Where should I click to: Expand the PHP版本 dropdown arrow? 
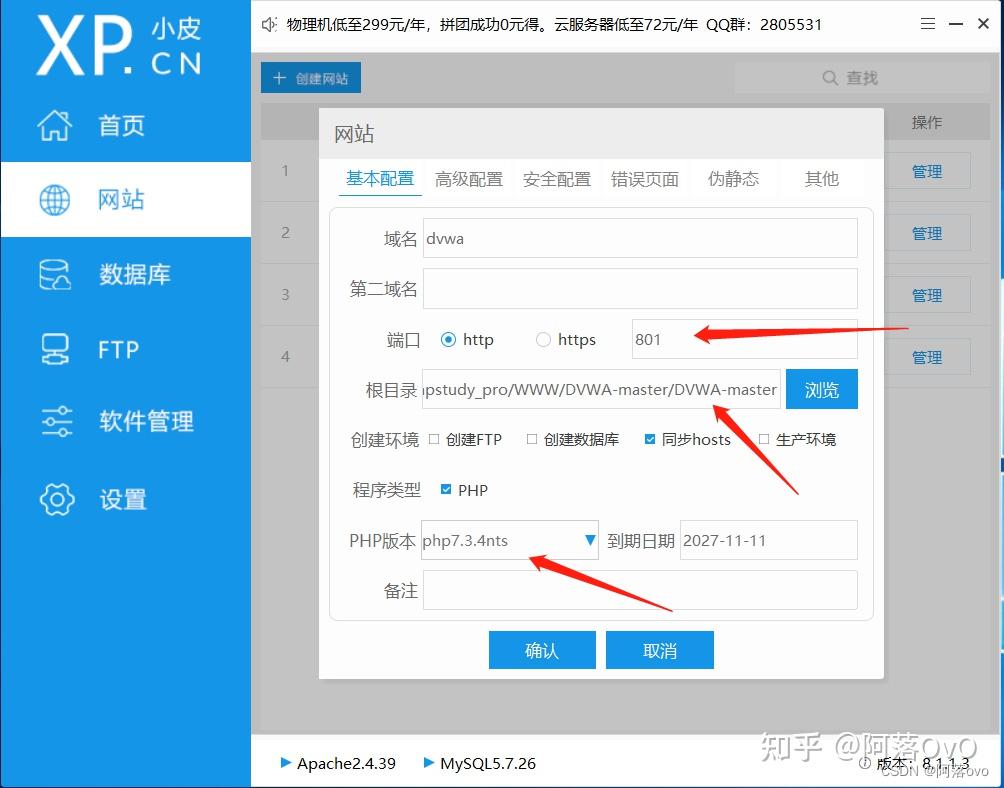pos(590,540)
